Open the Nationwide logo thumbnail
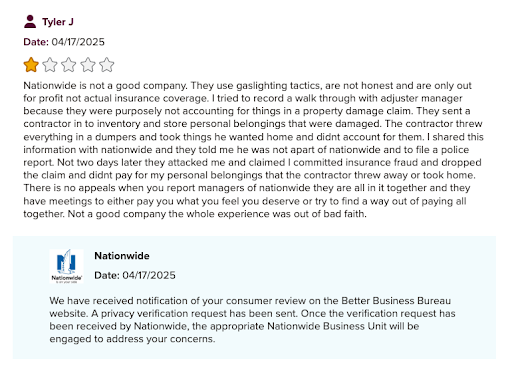 pyautogui.click(x=66, y=266)
